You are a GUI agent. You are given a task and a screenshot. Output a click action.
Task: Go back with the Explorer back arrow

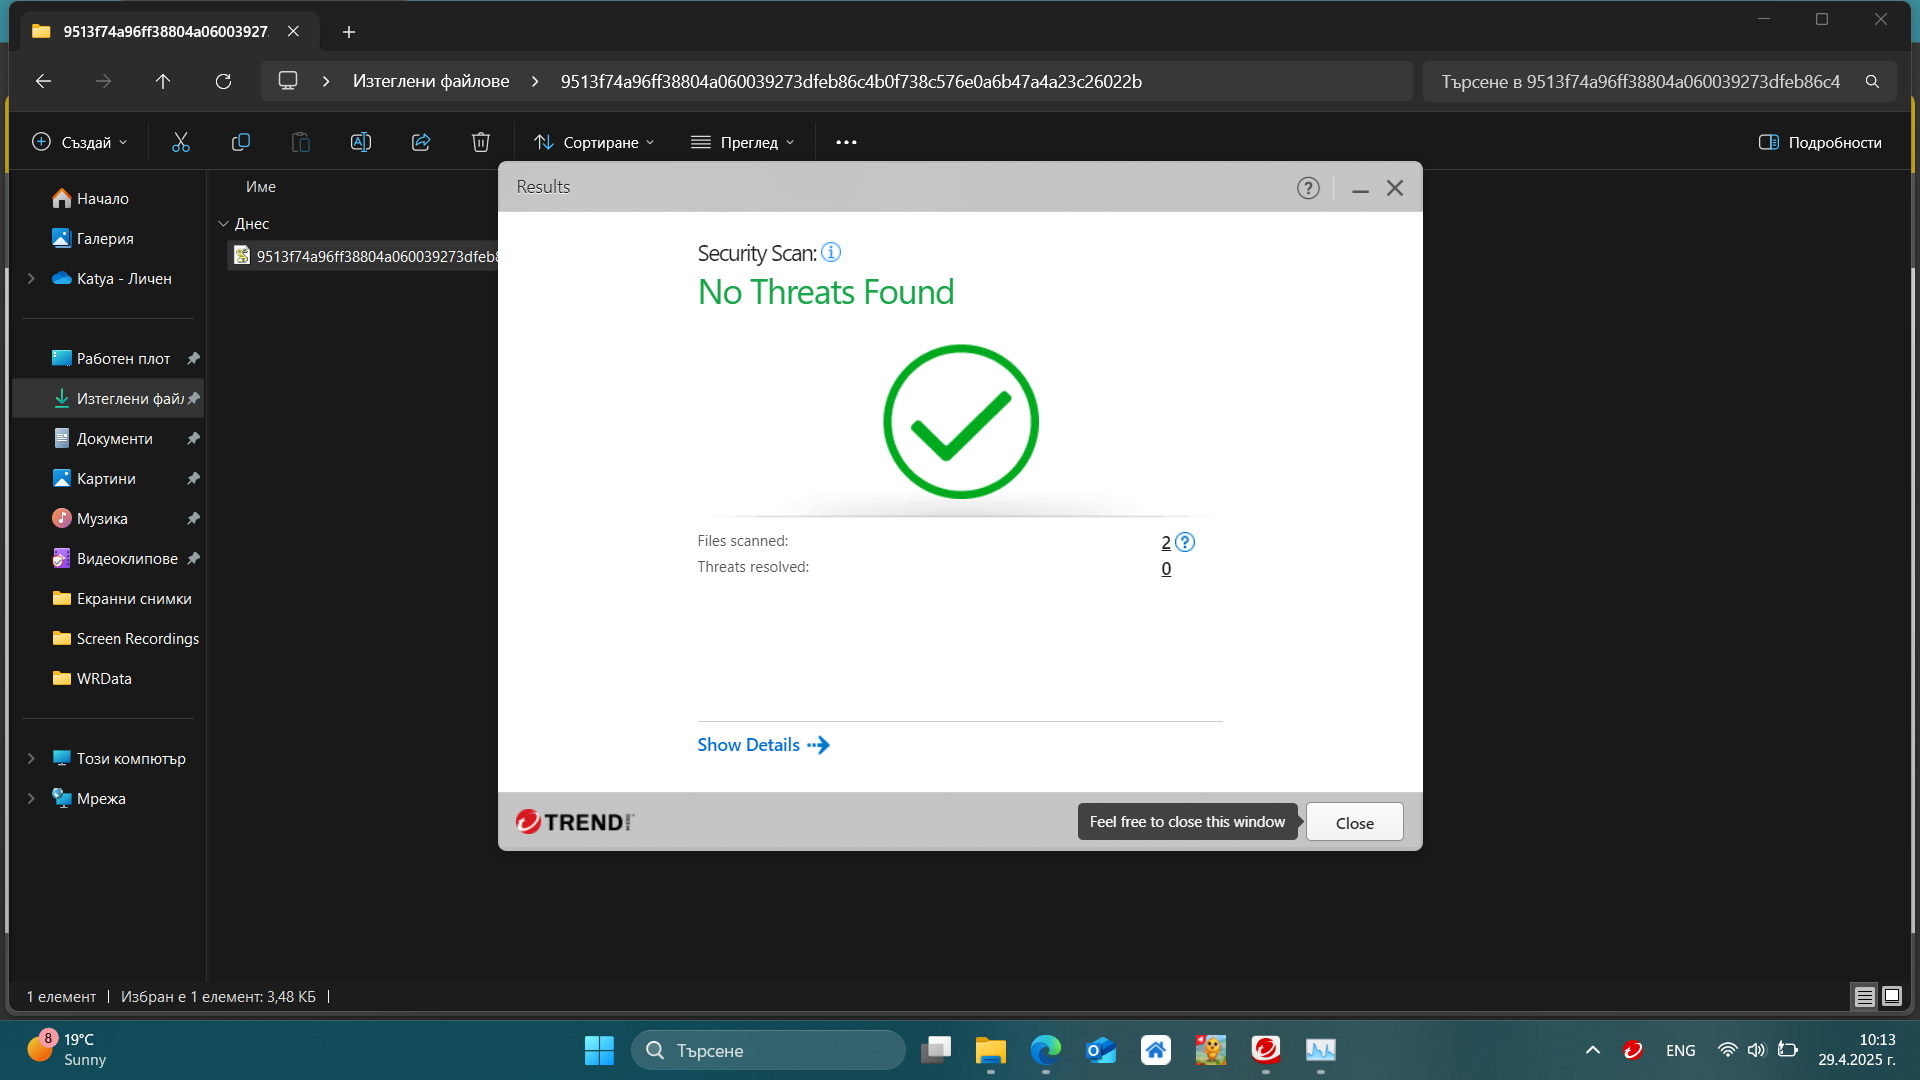(x=43, y=81)
